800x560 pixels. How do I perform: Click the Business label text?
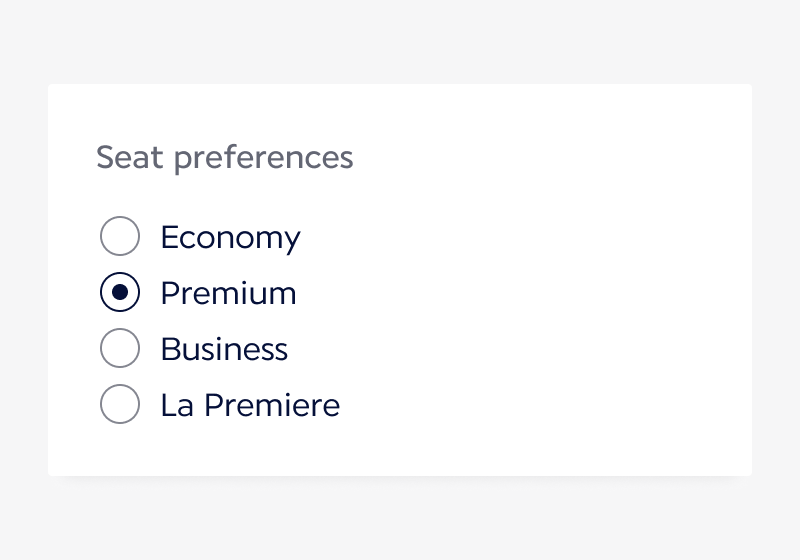(224, 350)
